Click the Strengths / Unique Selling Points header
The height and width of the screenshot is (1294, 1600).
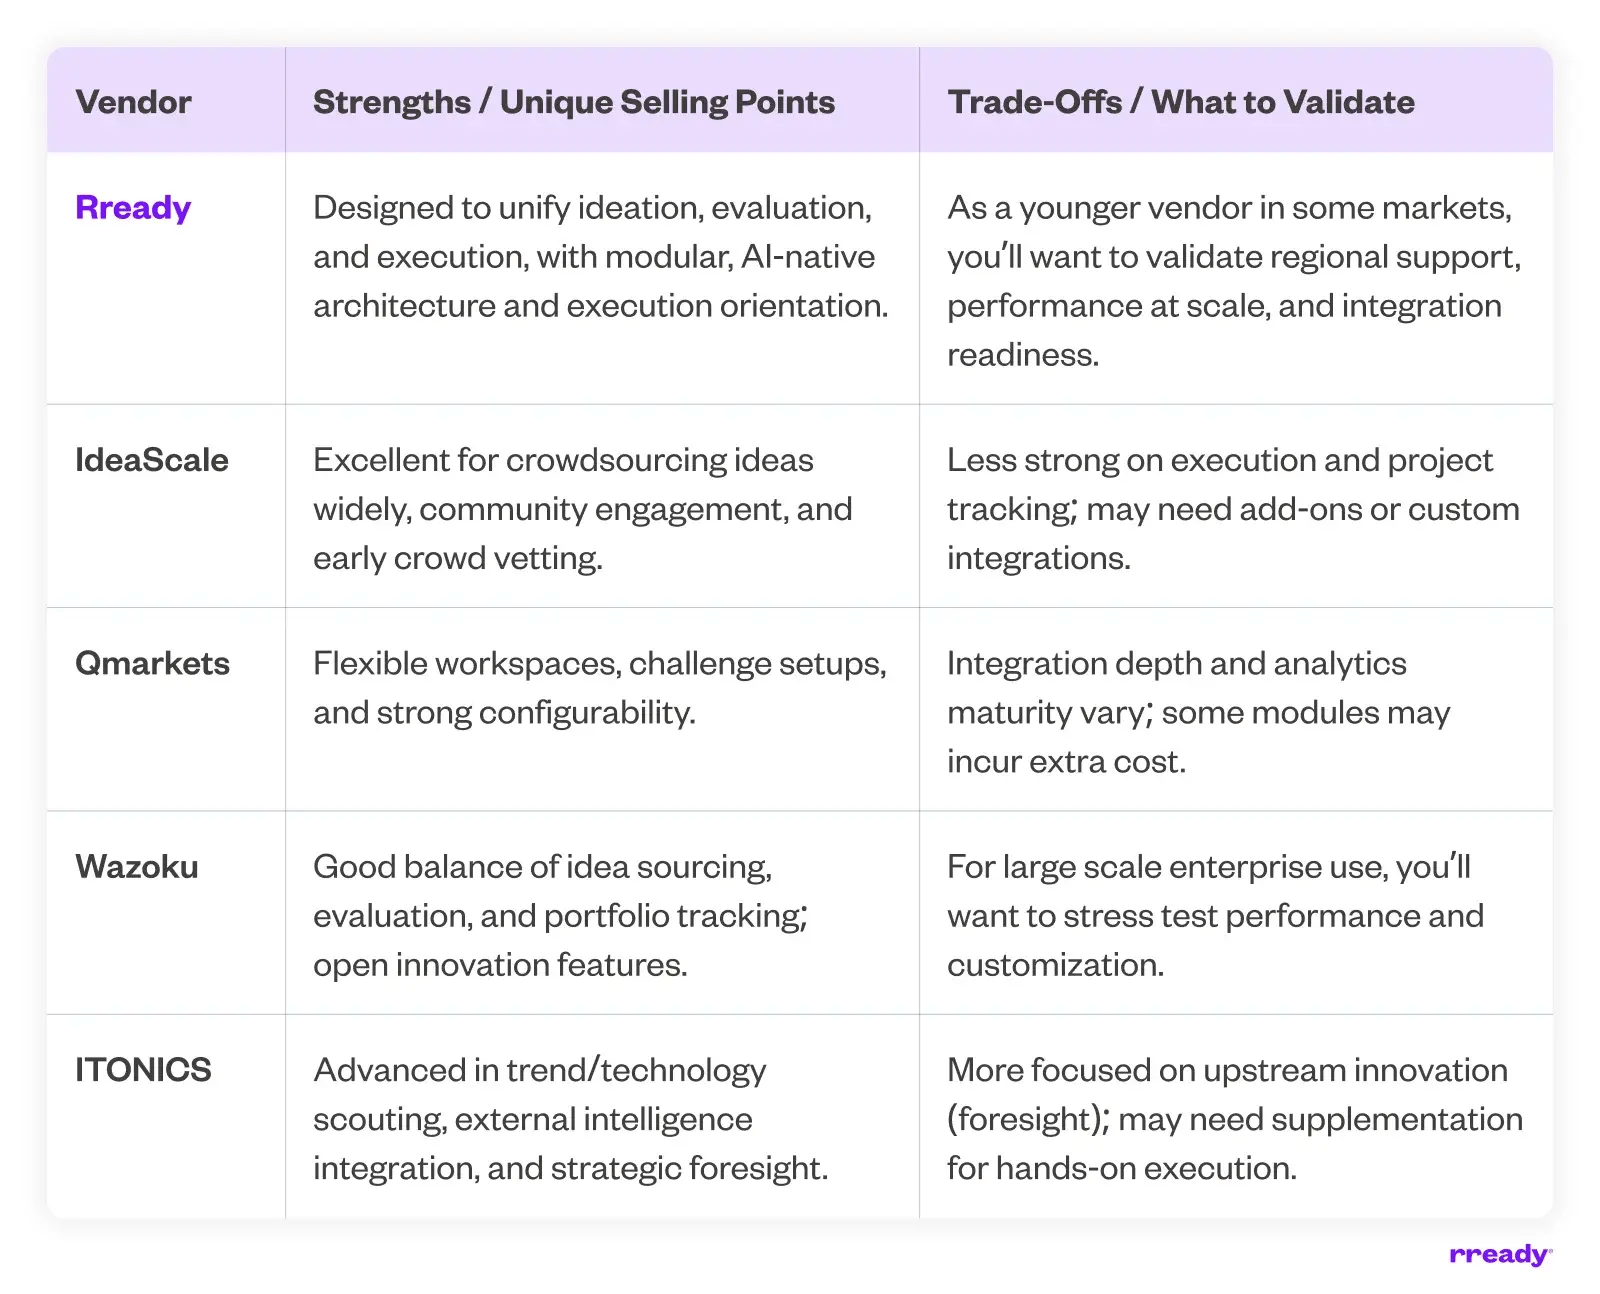click(x=574, y=102)
